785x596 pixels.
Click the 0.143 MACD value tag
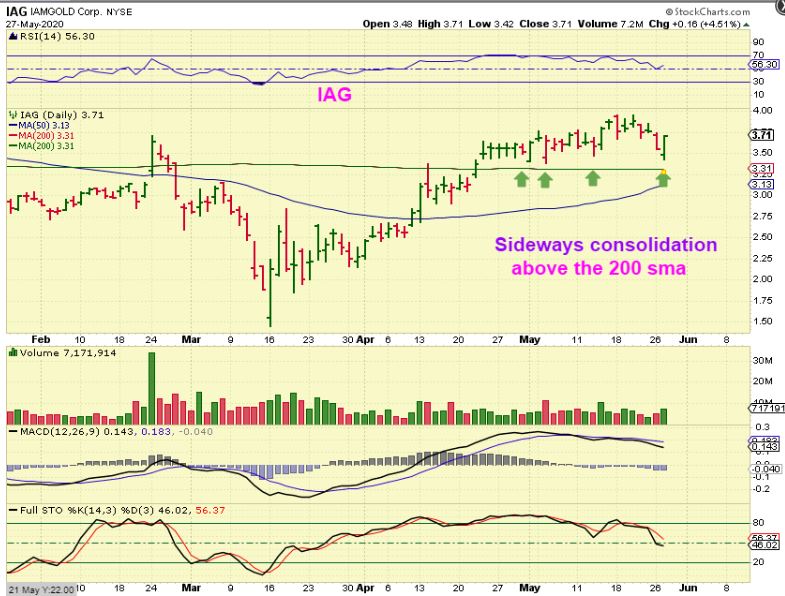coord(764,447)
